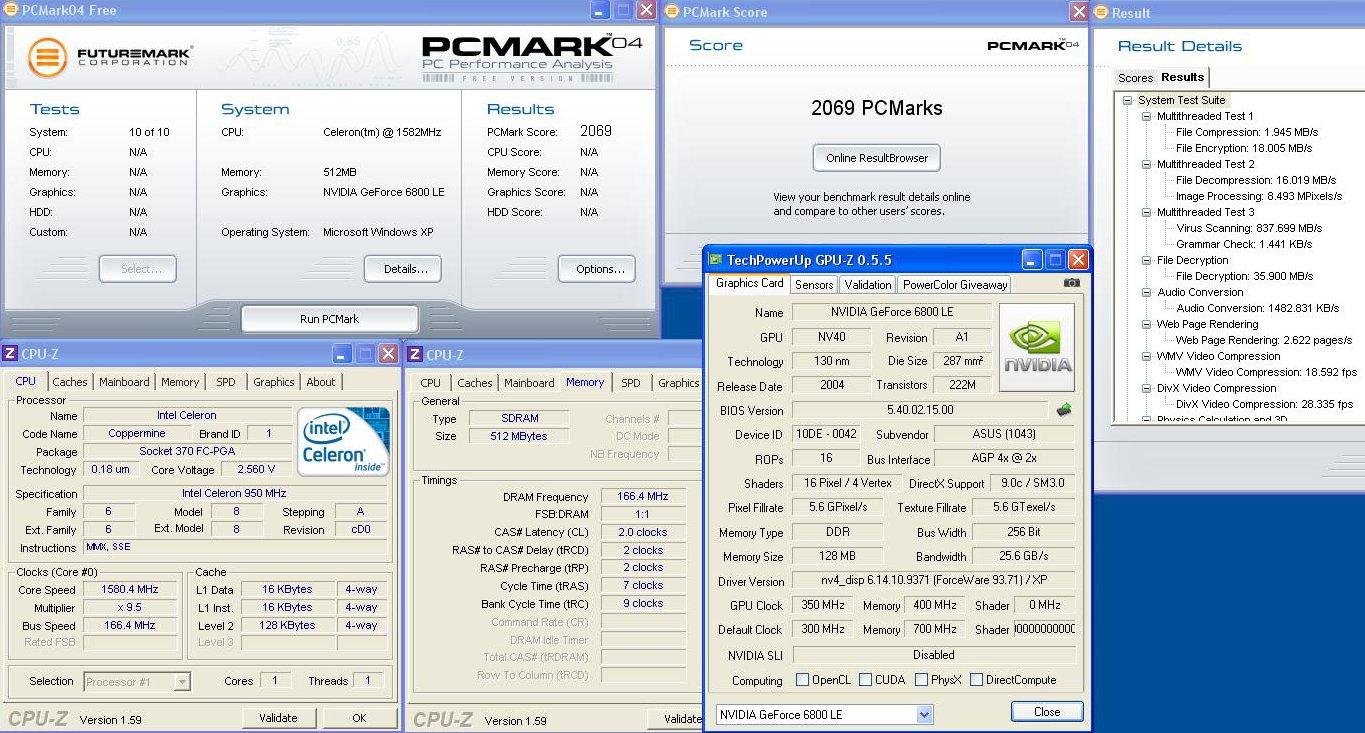Click the PCMark Score window title icon
Screen dimensions: 1365x733
pyautogui.click(x=671, y=12)
